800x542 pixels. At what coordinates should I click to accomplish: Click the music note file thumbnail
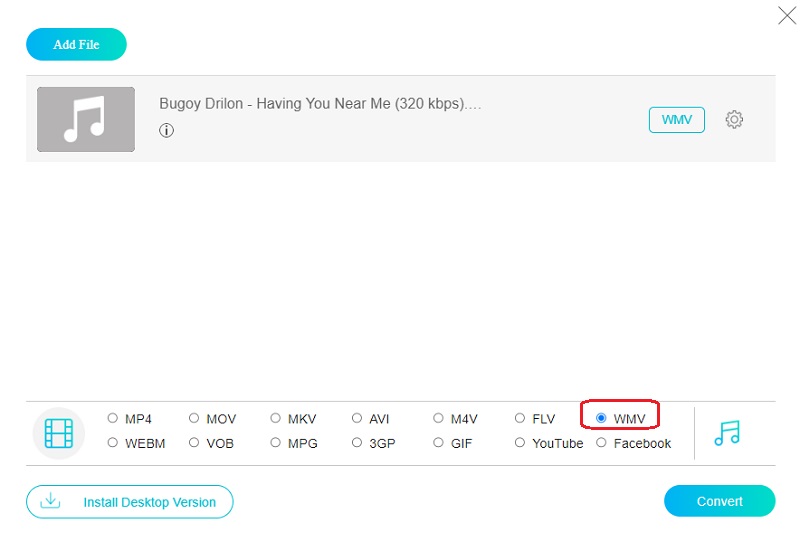pos(86,119)
